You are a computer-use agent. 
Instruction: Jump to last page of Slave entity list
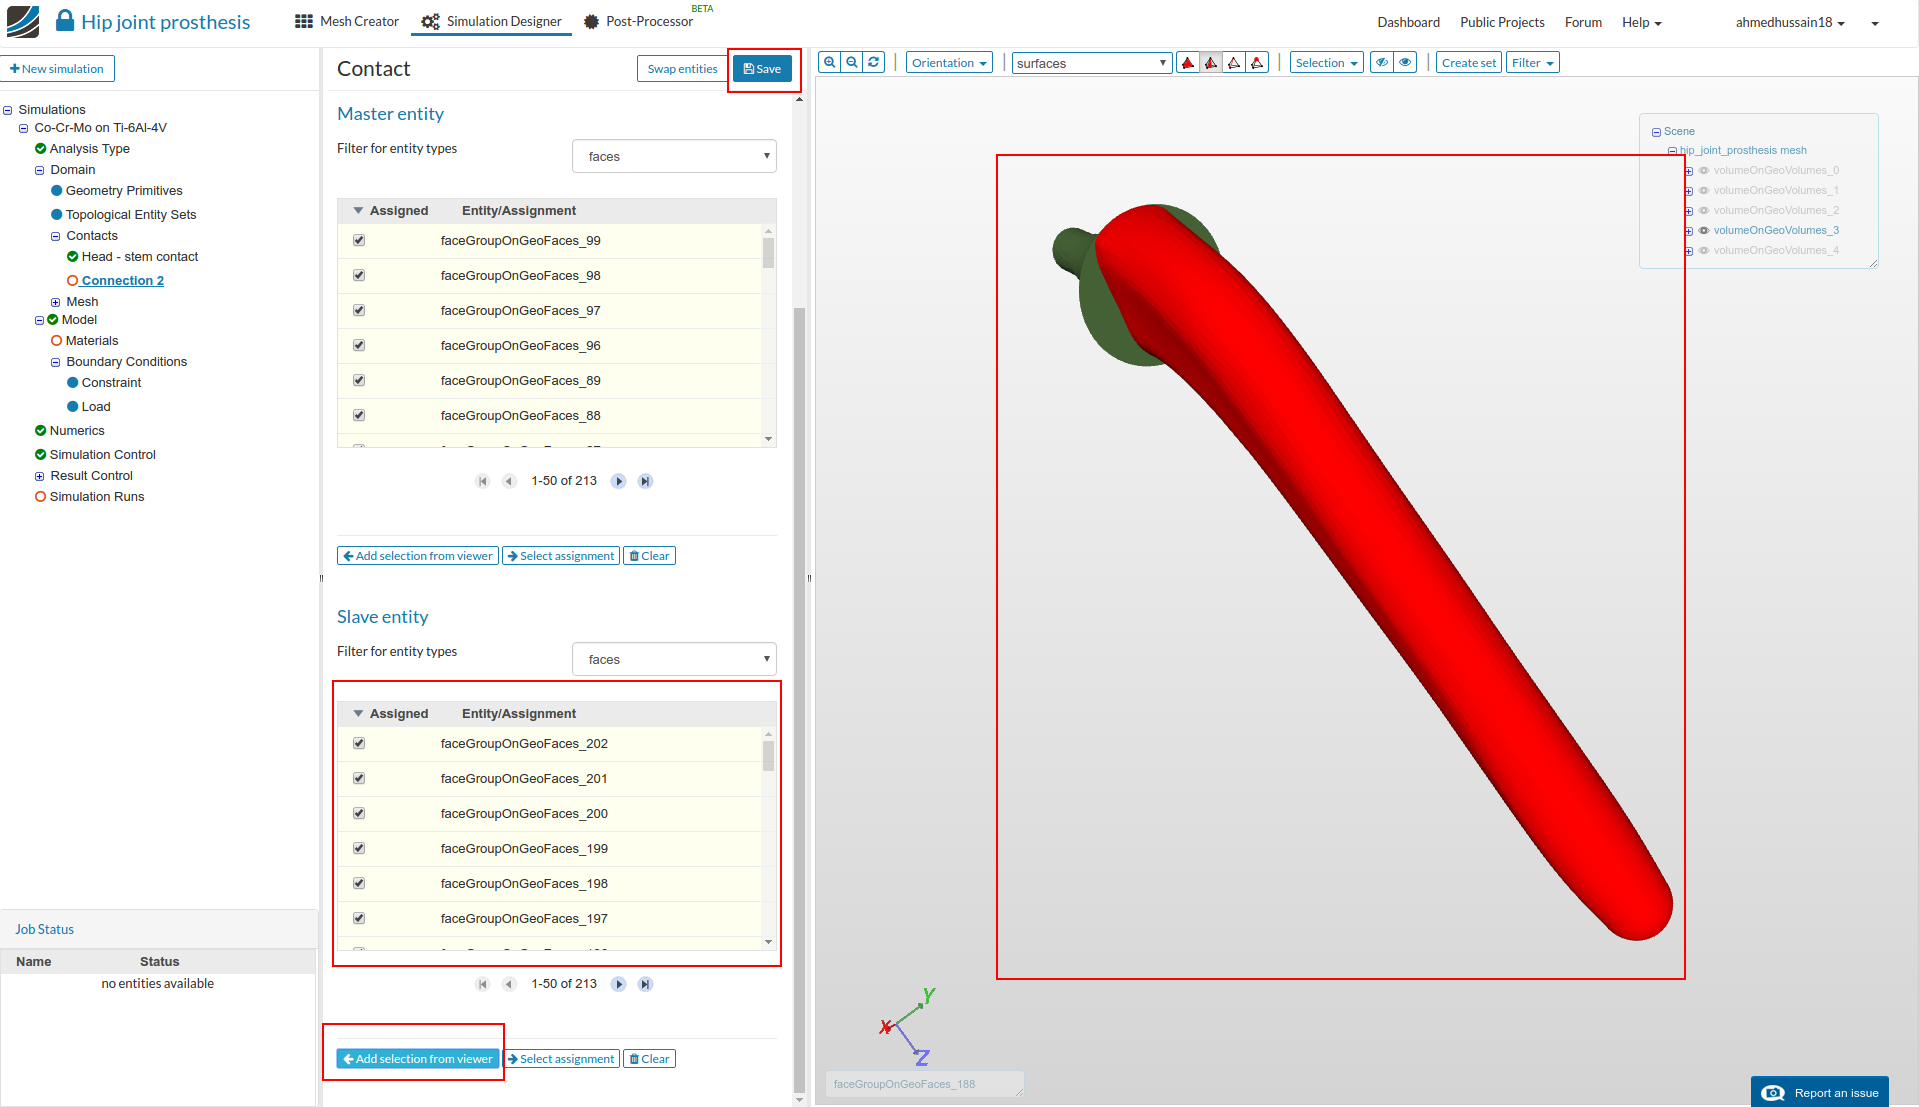coord(646,984)
